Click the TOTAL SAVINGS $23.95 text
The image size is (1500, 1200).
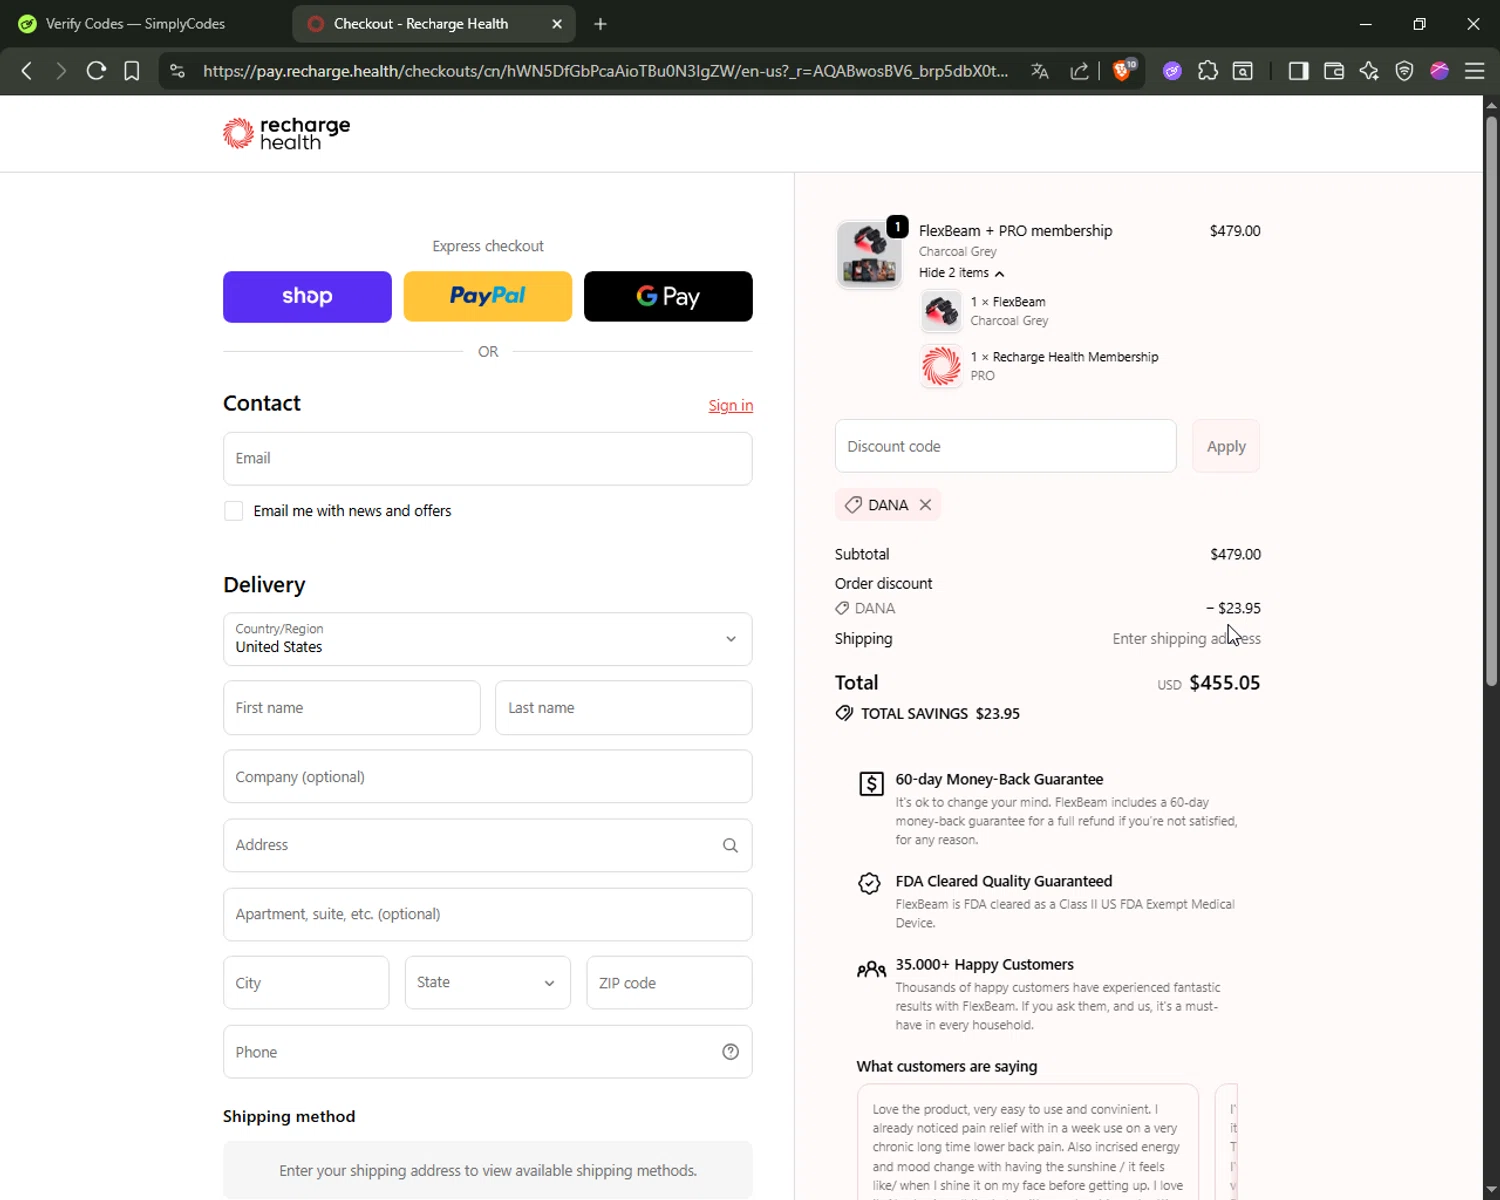pos(940,714)
